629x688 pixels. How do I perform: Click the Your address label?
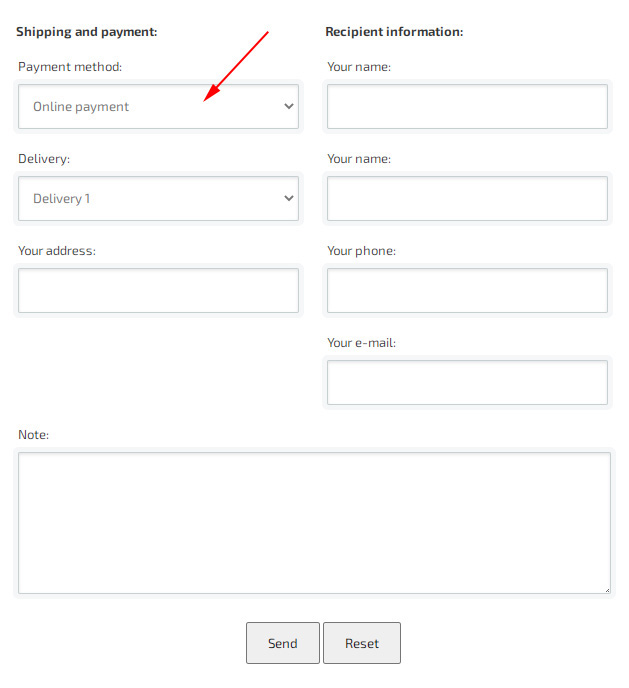57,251
